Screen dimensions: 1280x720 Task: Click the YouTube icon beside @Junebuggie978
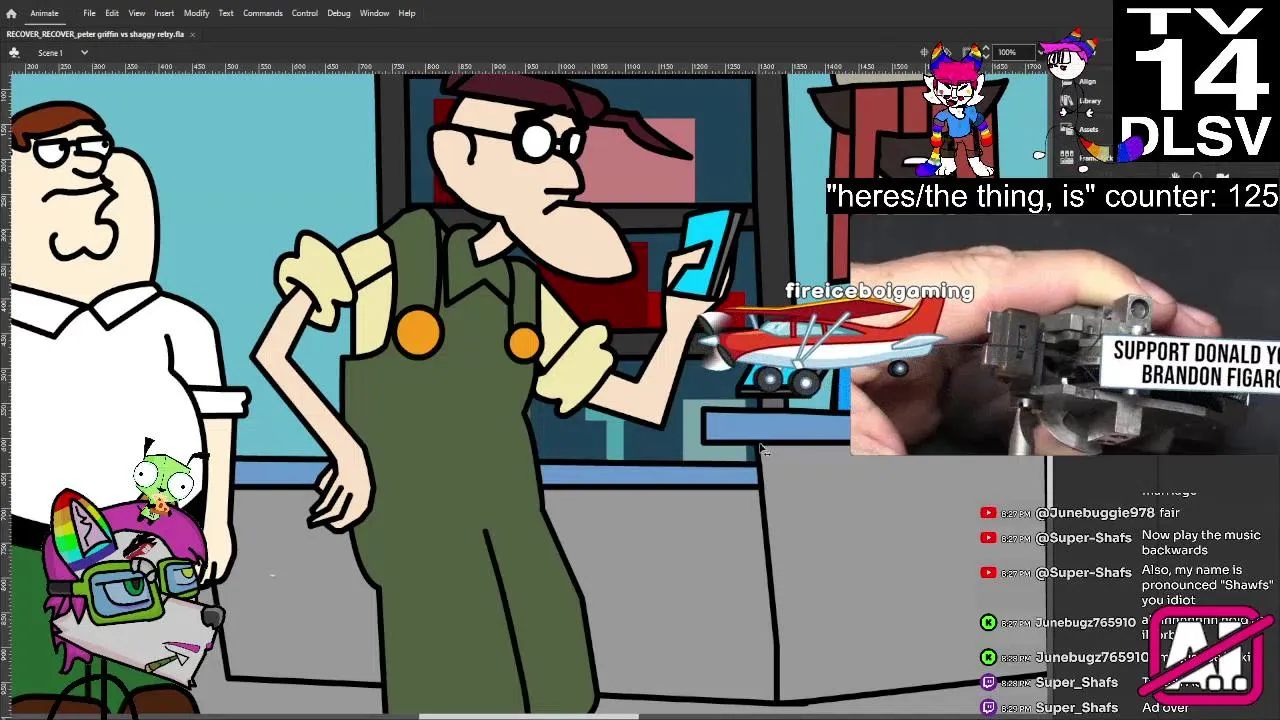(x=988, y=513)
